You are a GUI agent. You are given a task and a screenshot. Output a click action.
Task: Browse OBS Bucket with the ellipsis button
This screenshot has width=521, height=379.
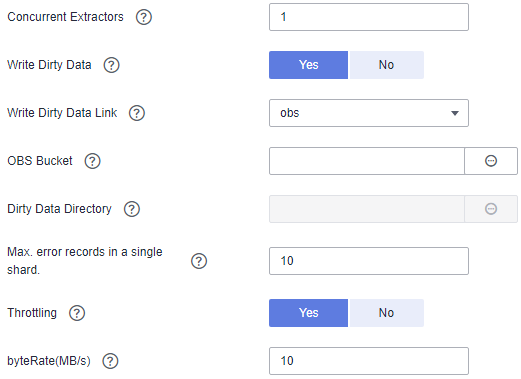pos(491,161)
